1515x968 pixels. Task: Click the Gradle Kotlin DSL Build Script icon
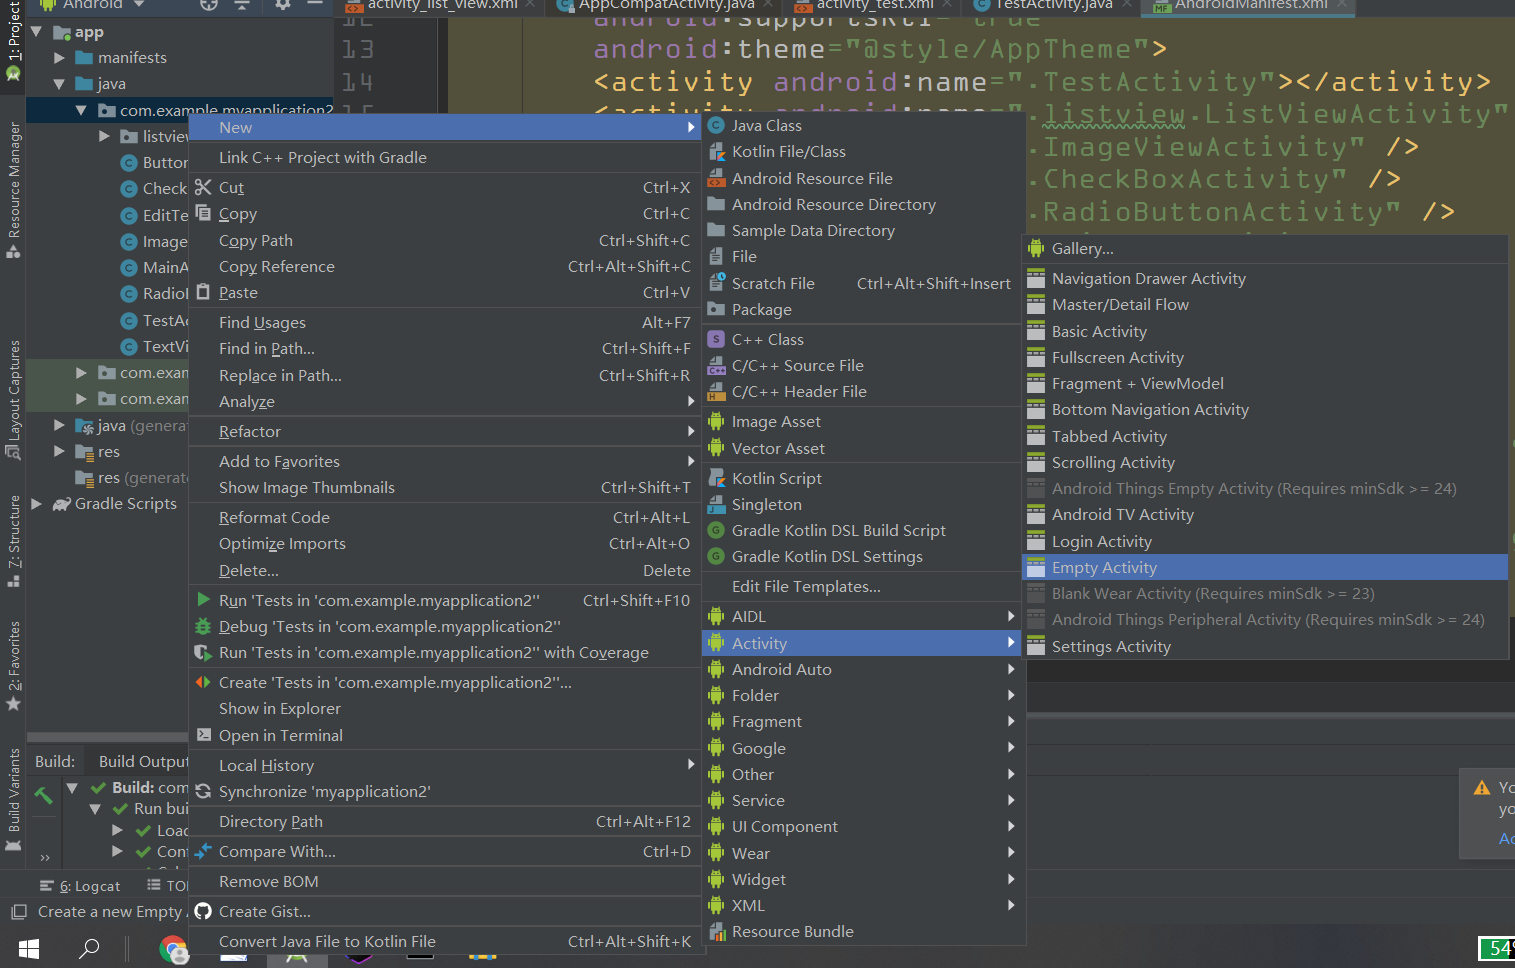click(x=716, y=530)
